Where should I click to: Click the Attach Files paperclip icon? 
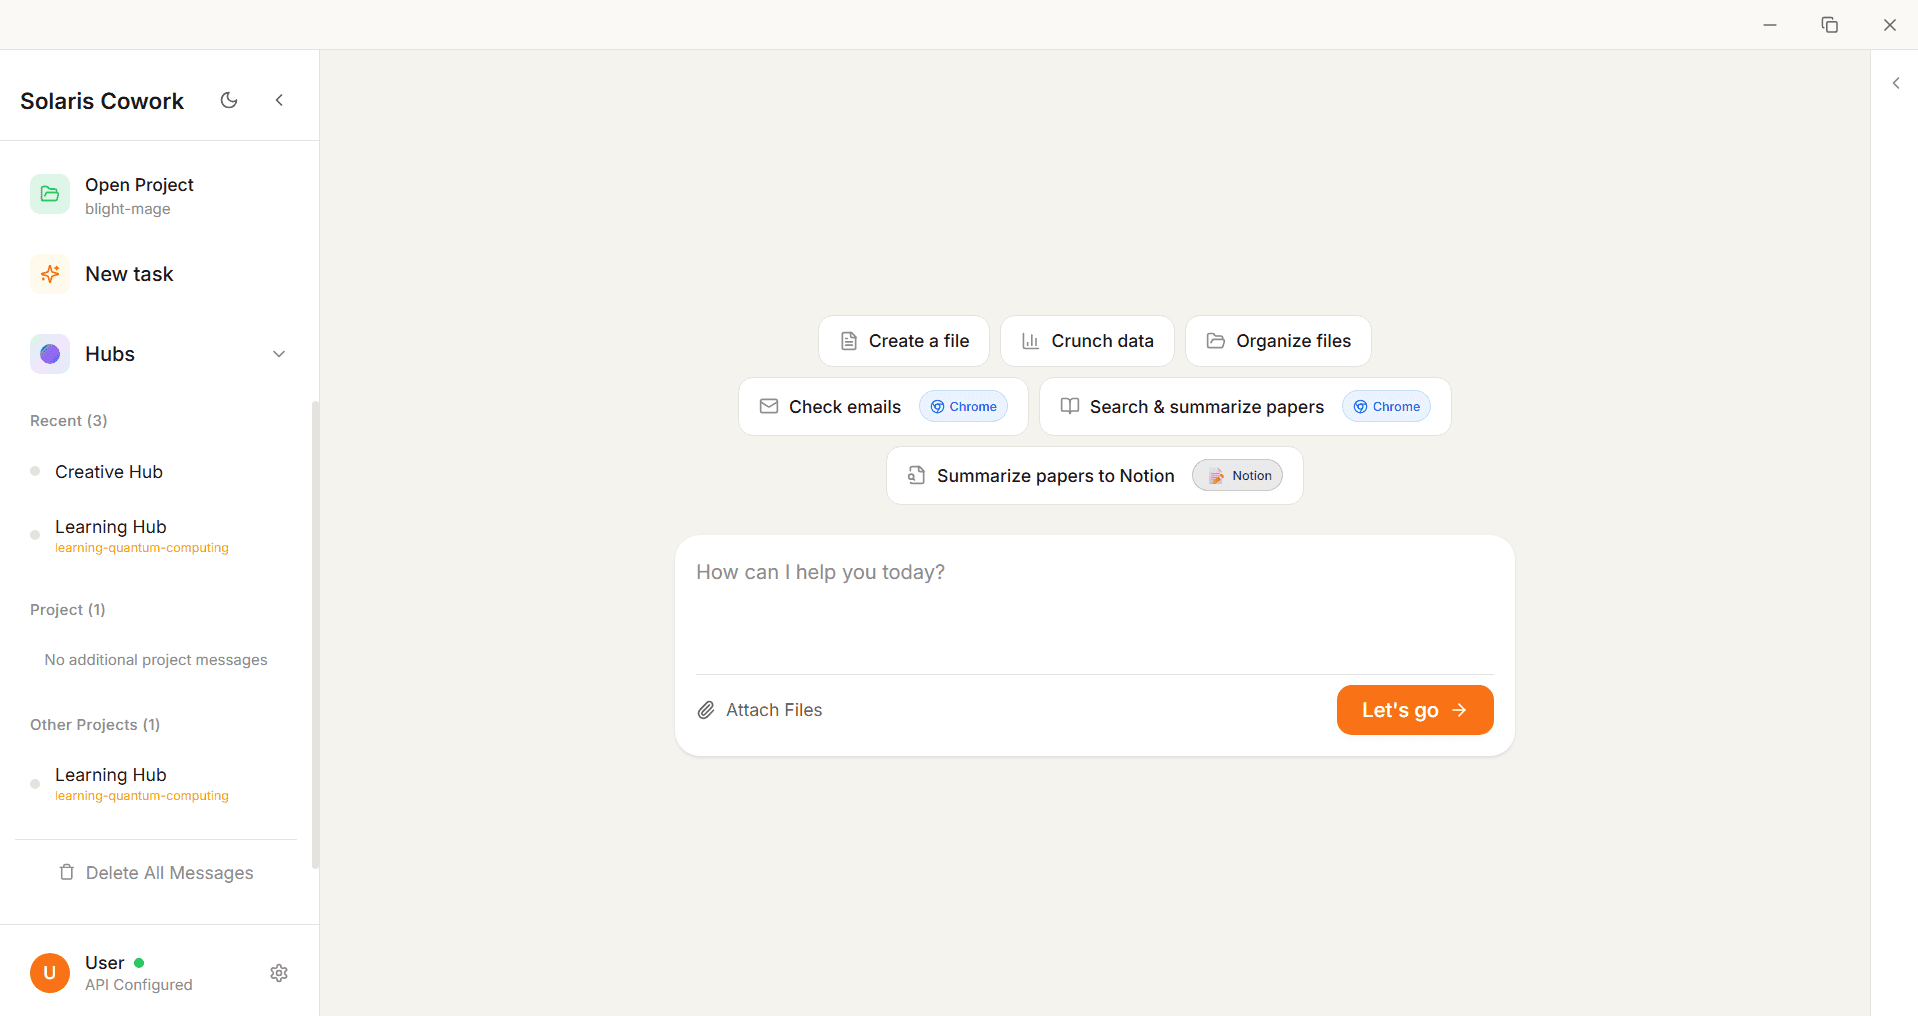click(706, 710)
